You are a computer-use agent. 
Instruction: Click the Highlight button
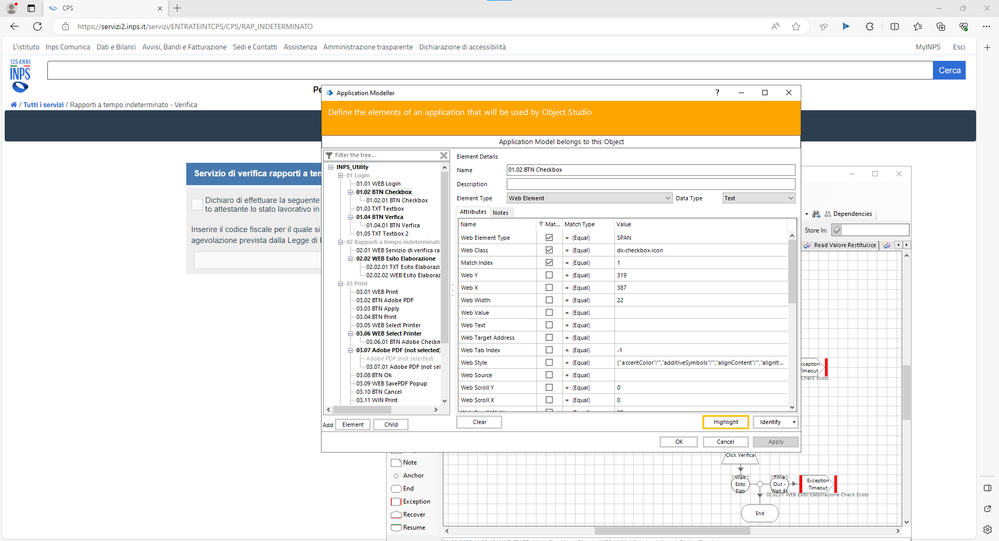pos(725,422)
